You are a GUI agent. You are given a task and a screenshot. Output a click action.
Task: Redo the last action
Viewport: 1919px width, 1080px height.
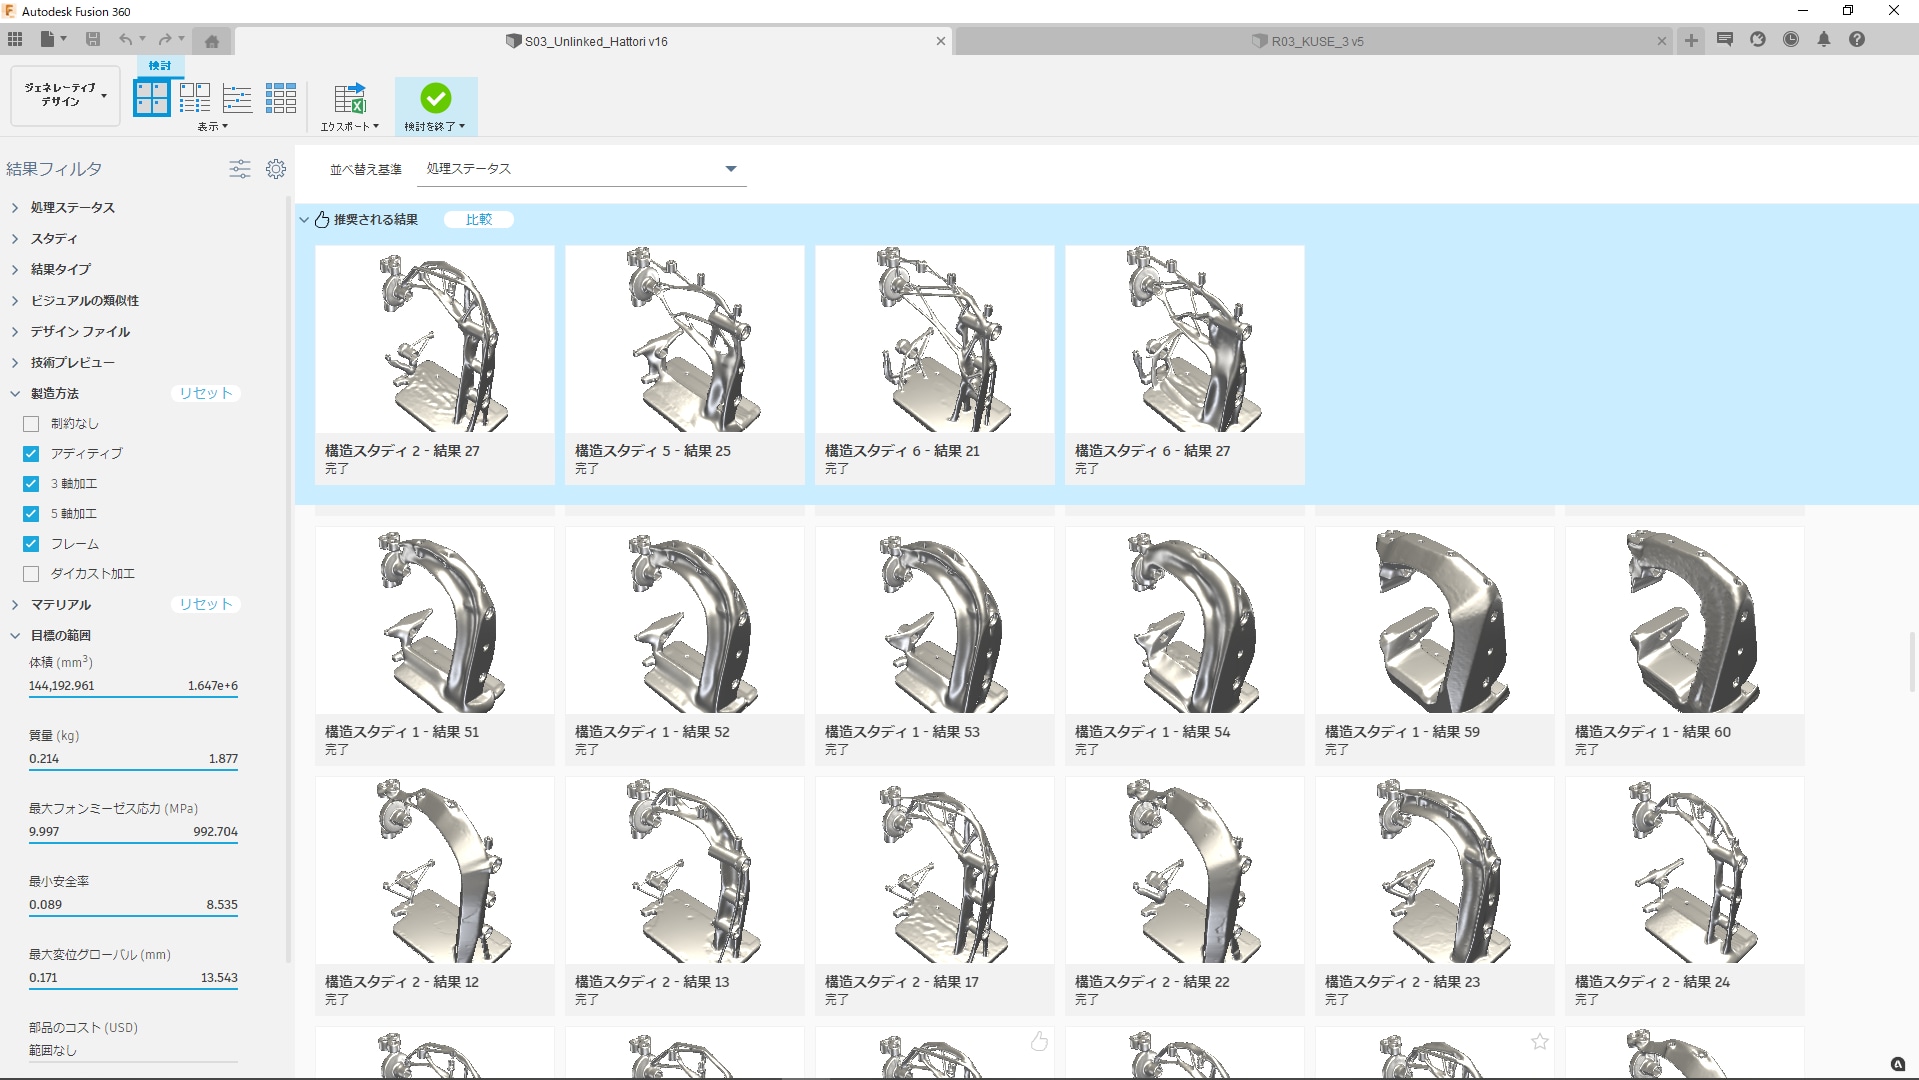(165, 39)
